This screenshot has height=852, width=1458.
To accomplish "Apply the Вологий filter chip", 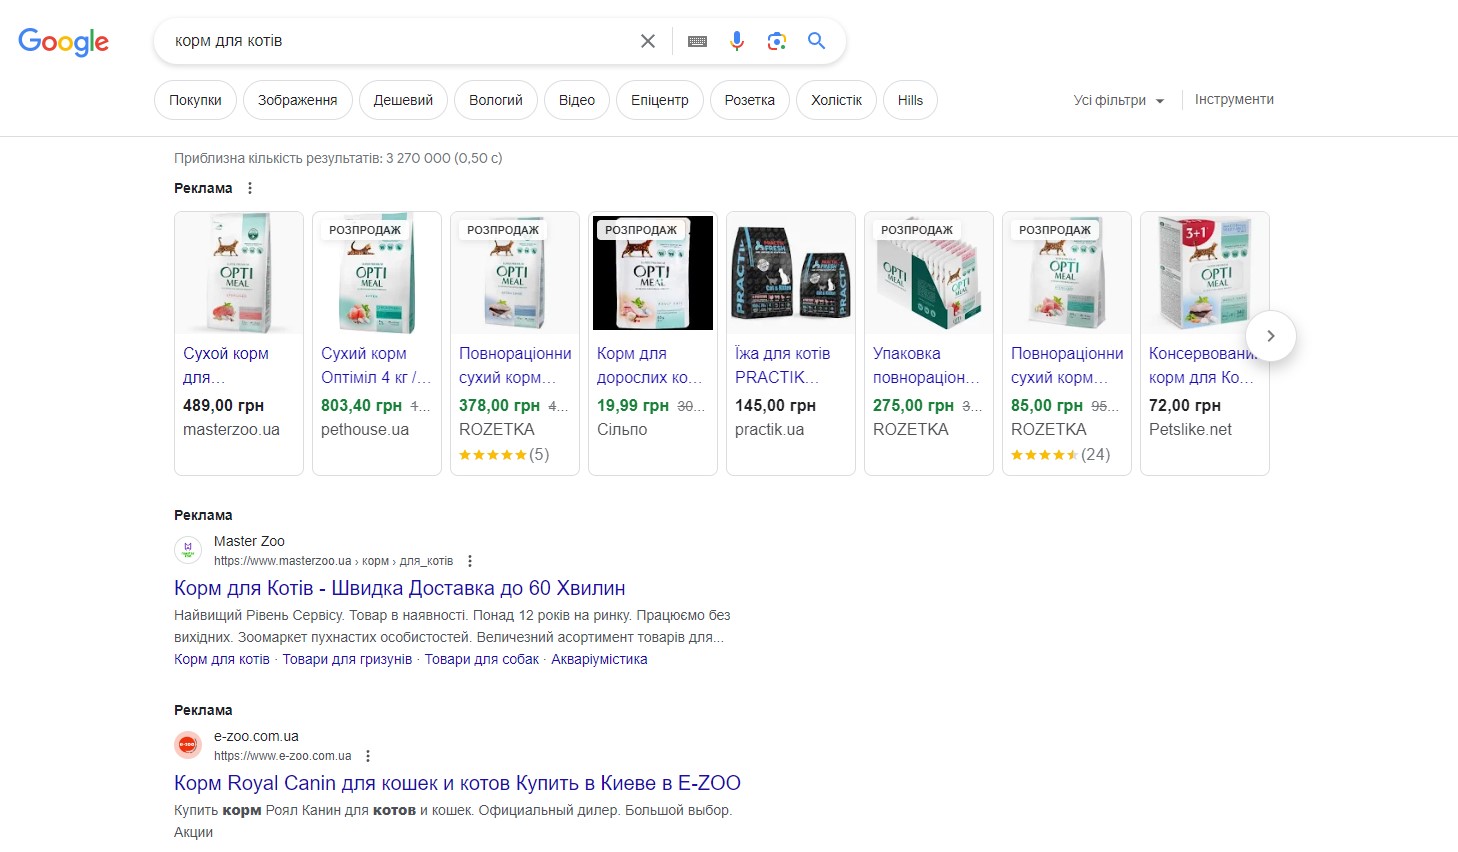I will pos(496,100).
